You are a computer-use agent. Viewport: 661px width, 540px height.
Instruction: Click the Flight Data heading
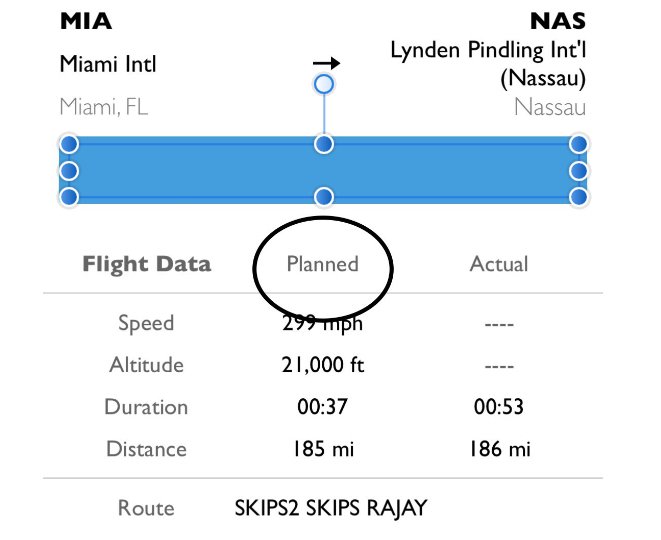(147, 264)
